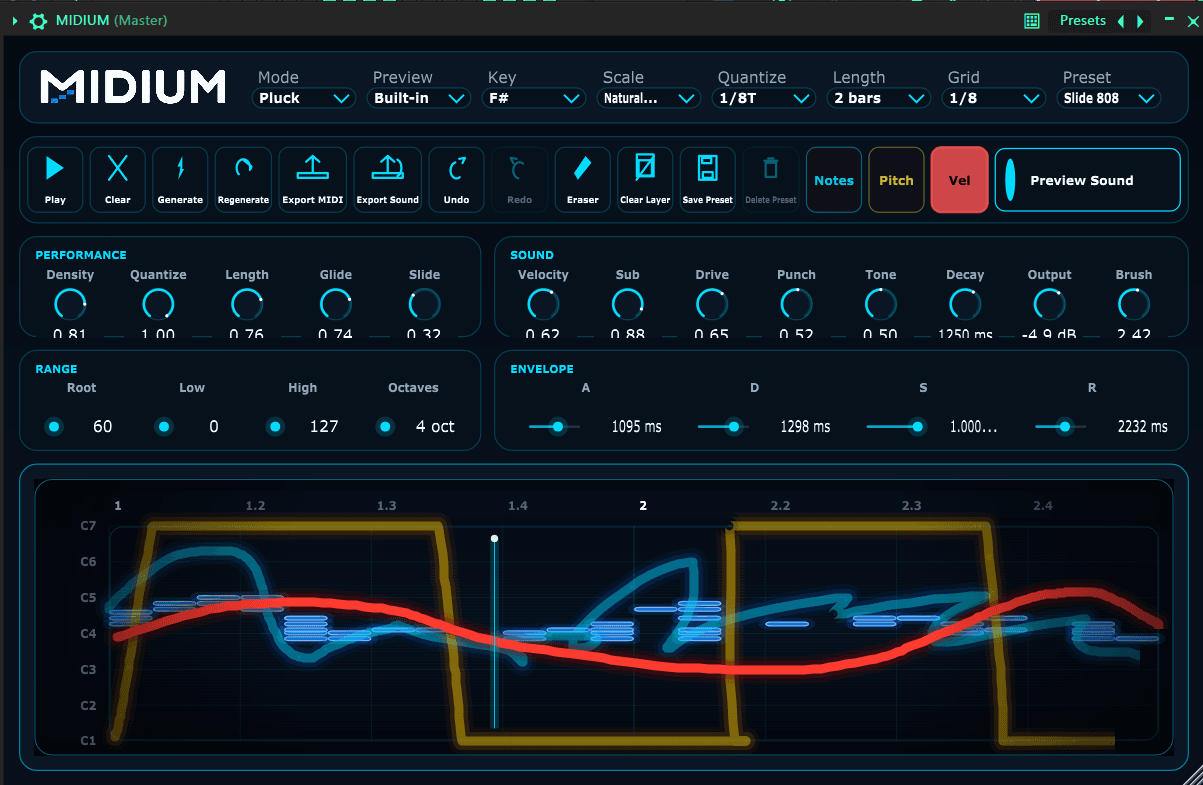This screenshot has width=1203, height=785.
Task: Click the Sub knob
Action: click(x=627, y=303)
